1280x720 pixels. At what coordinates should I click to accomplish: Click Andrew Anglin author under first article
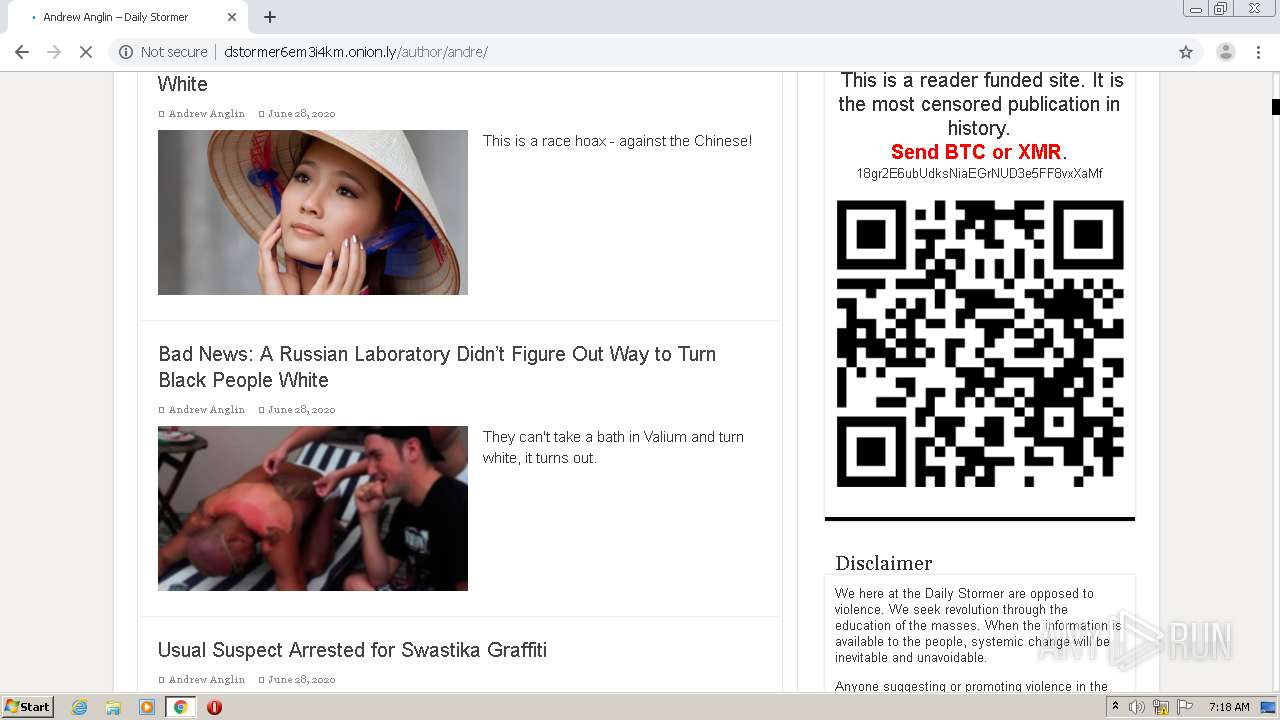(x=206, y=113)
